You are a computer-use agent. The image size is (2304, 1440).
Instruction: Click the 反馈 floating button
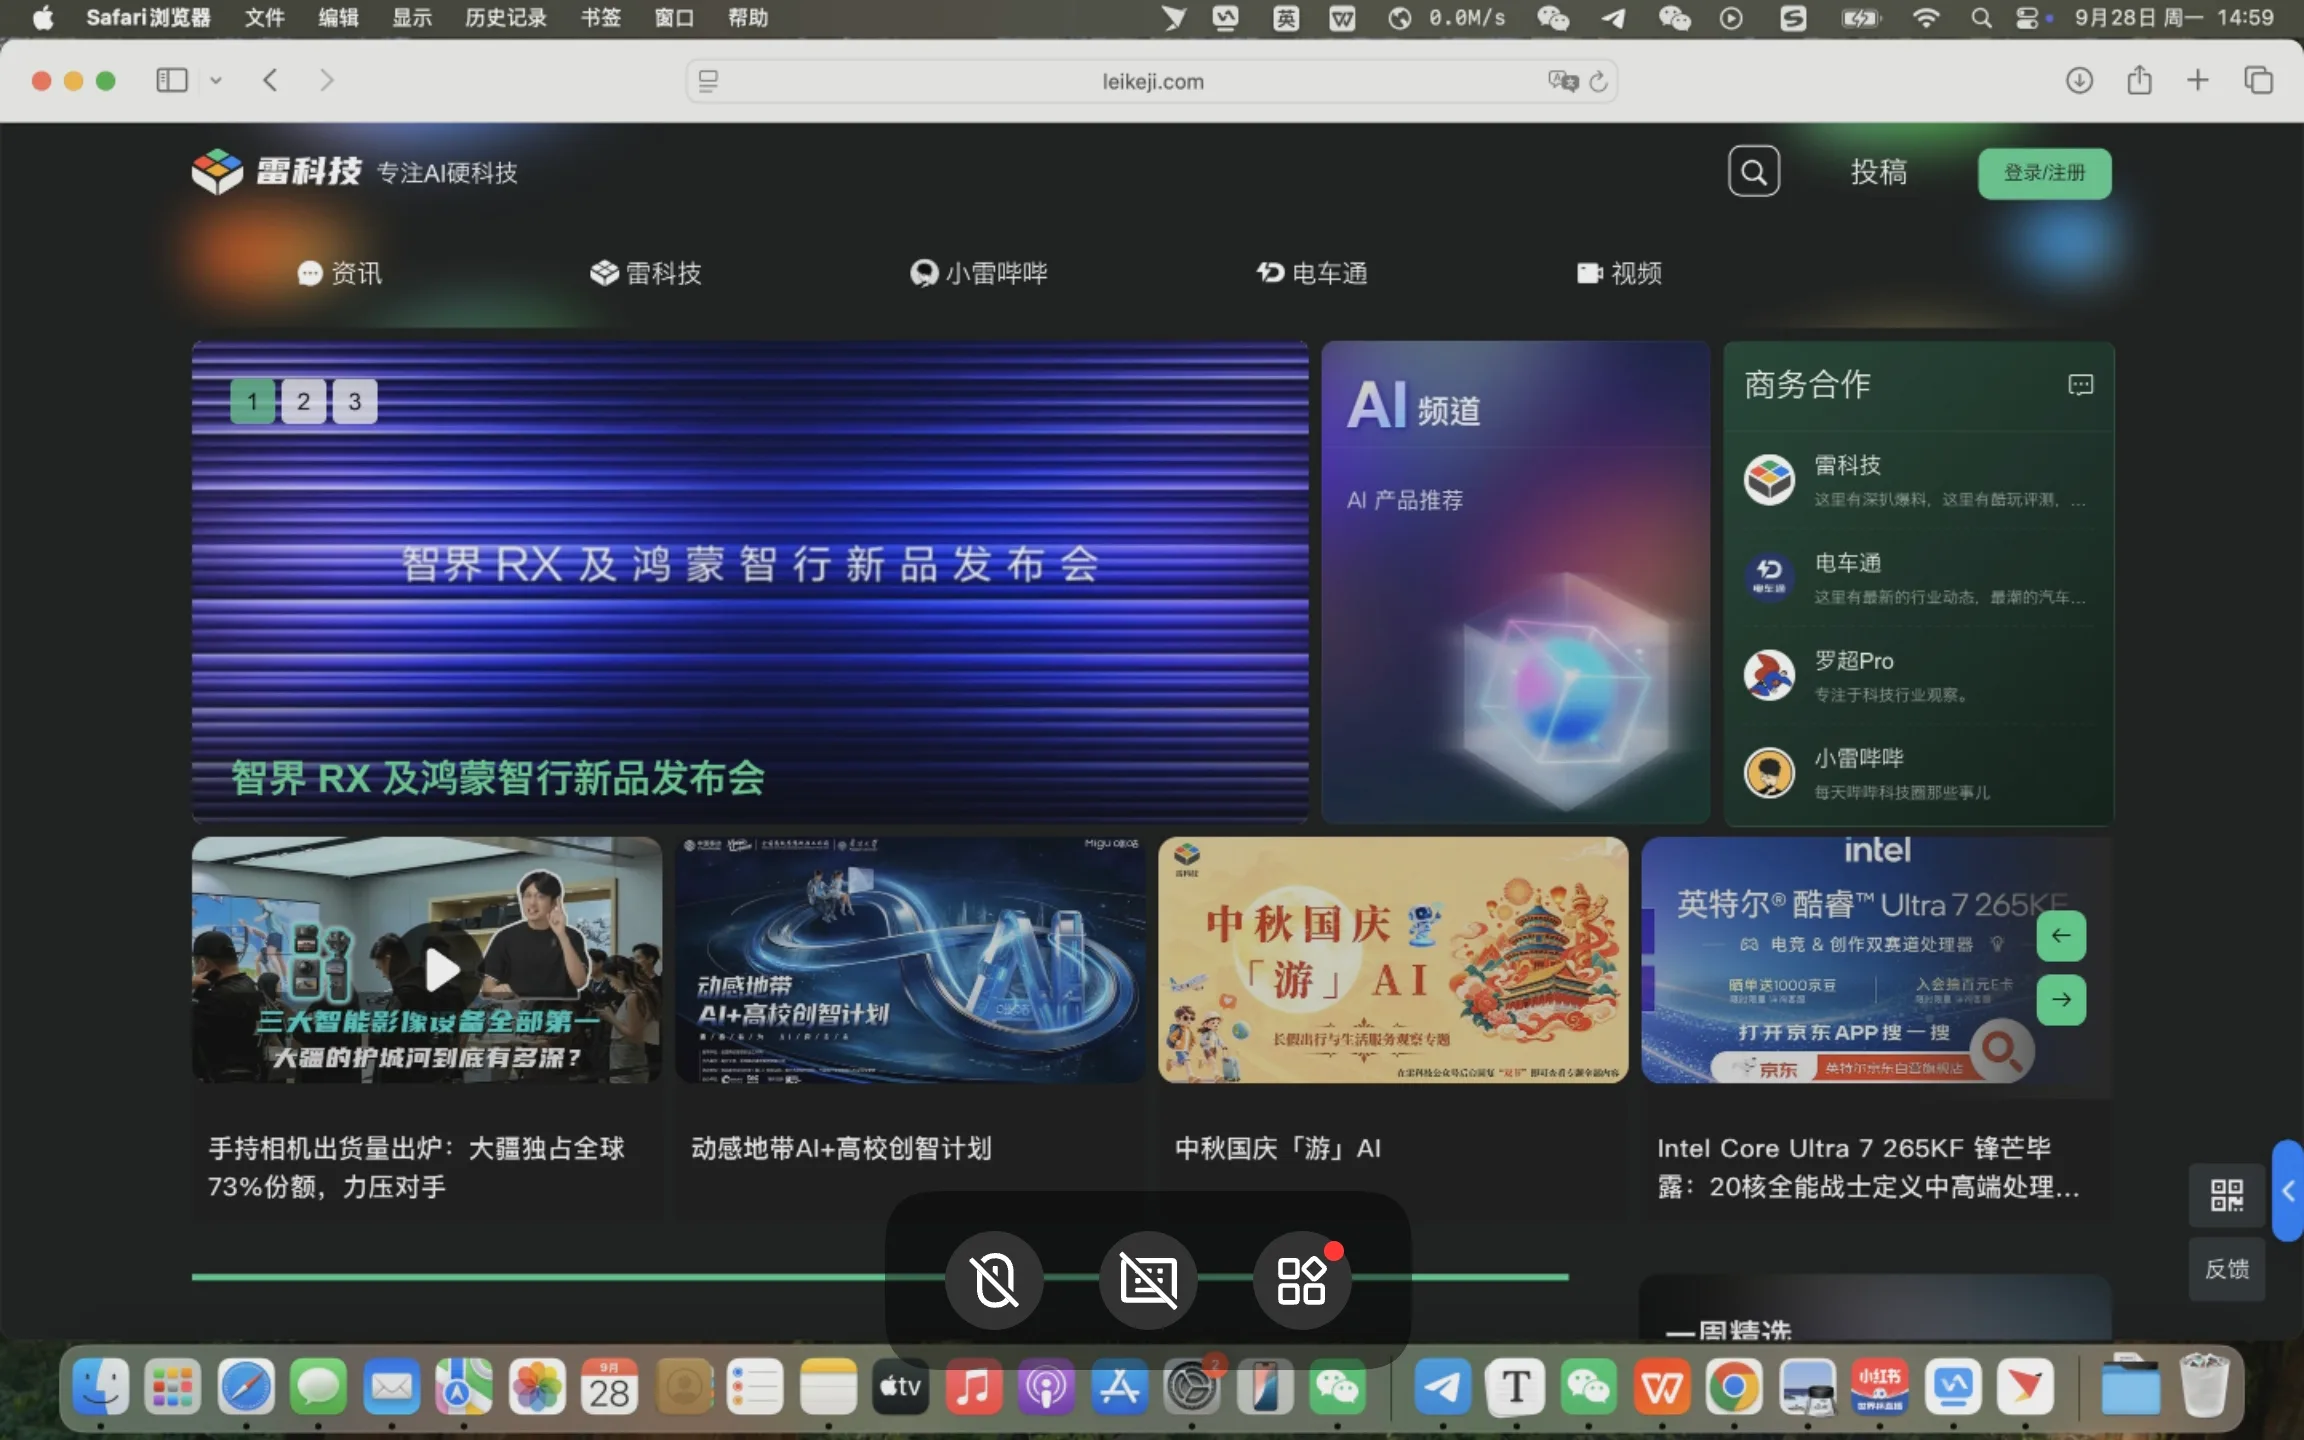pyautogui.click(x=2226, y=1269)
